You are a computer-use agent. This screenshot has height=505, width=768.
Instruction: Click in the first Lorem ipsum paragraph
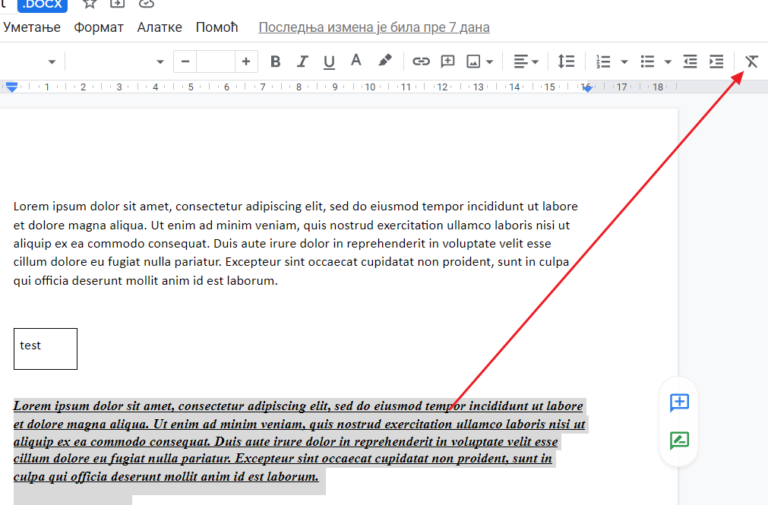(296, 243)
